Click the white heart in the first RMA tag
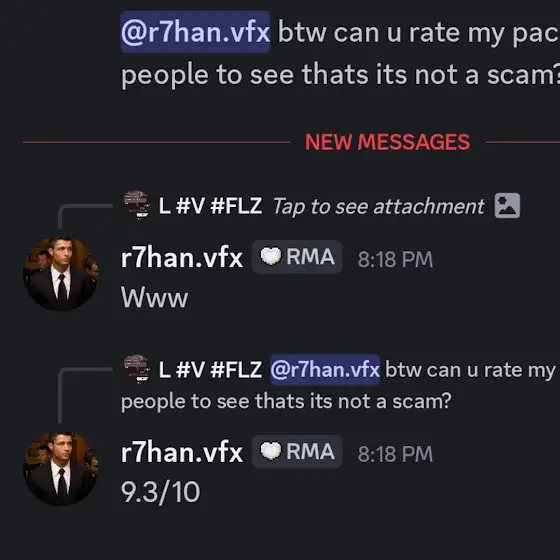 point(270,257)
